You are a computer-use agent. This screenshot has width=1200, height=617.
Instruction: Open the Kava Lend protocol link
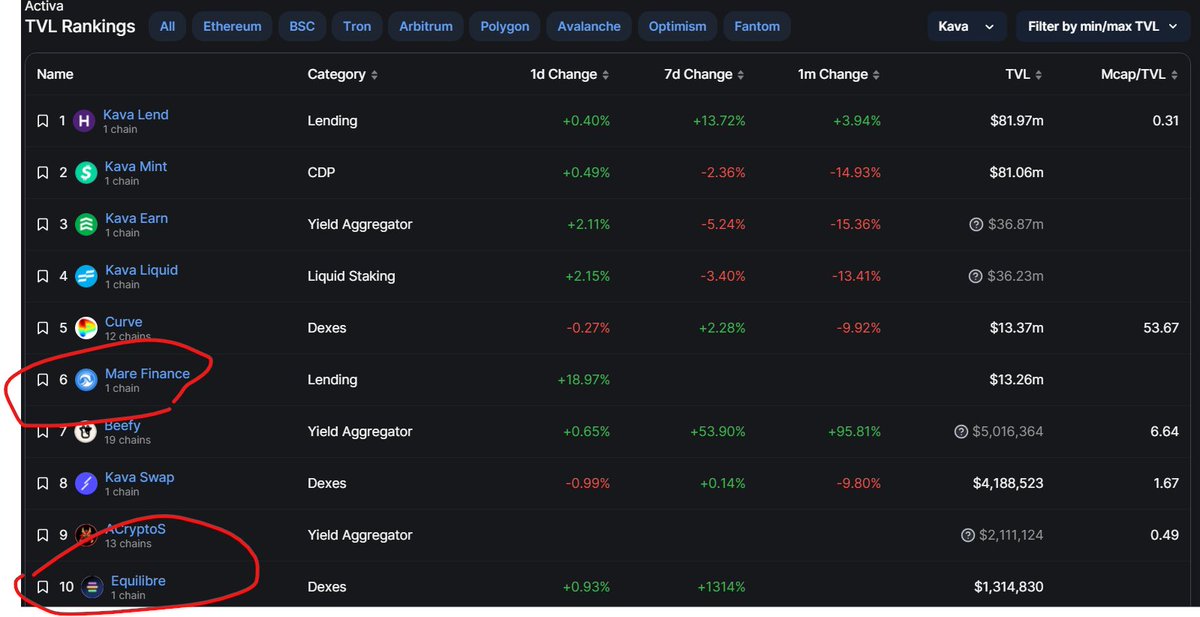(136, 115)
